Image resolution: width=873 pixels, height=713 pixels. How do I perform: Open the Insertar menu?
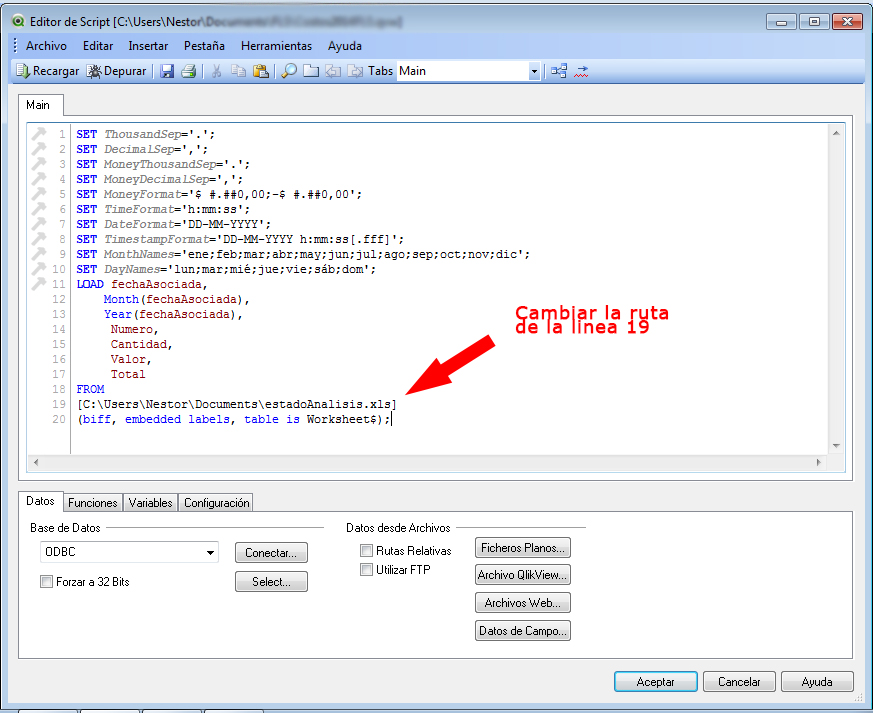[148, 46]
